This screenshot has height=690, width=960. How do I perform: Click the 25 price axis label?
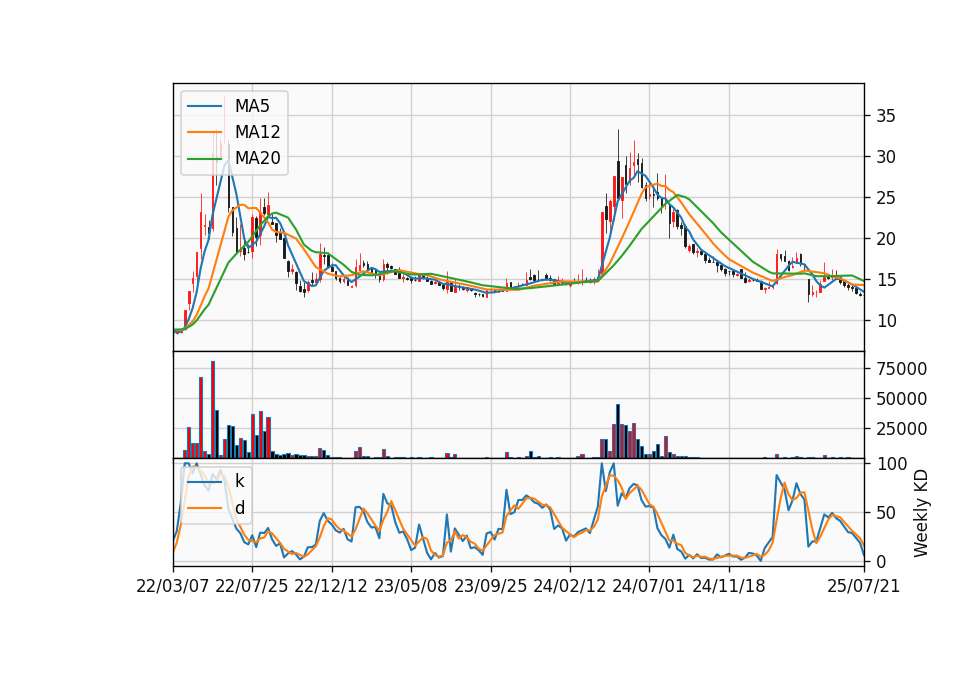pyautogui.click(x=886, y=198)
